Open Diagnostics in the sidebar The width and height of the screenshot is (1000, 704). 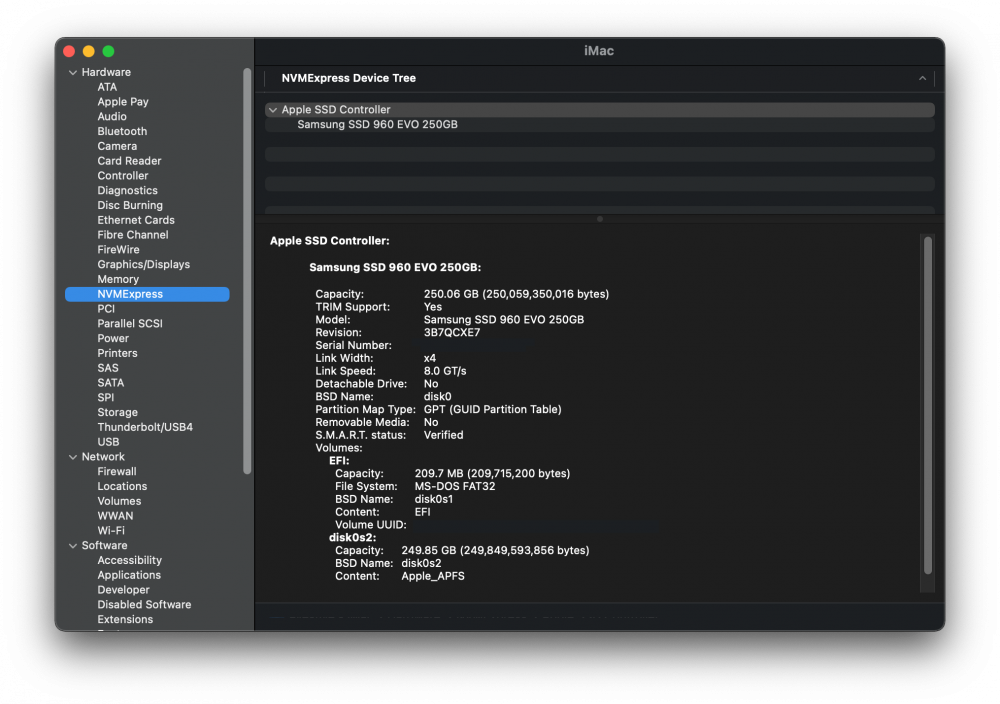pos(127,191)
